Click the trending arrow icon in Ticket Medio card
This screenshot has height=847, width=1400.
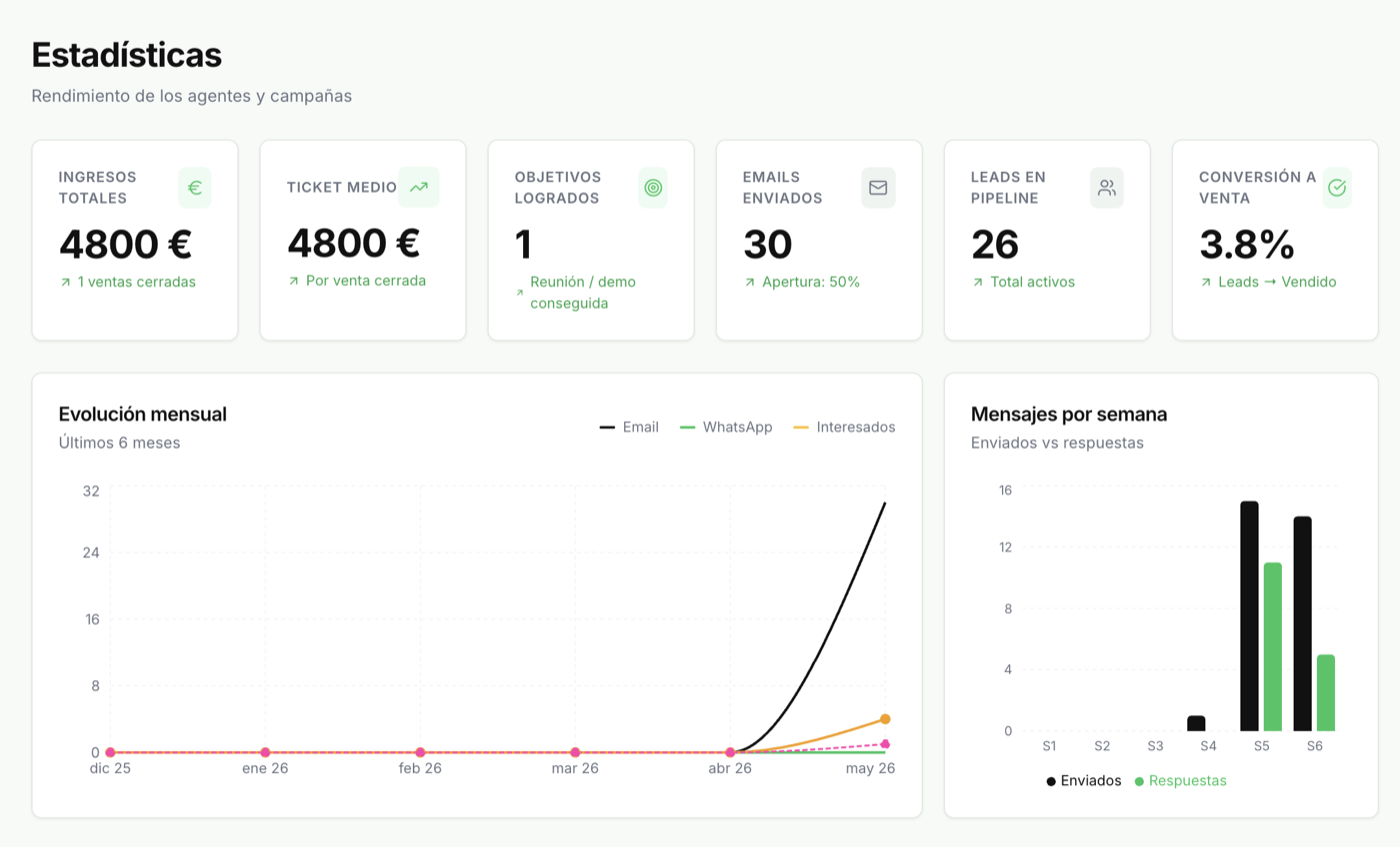[419, 187]
